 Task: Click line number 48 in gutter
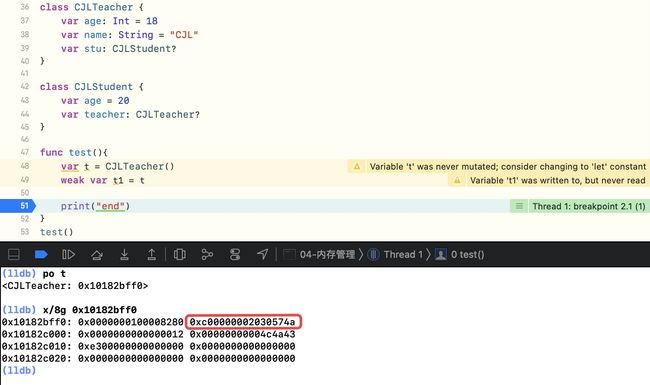(x=25, y=166)
